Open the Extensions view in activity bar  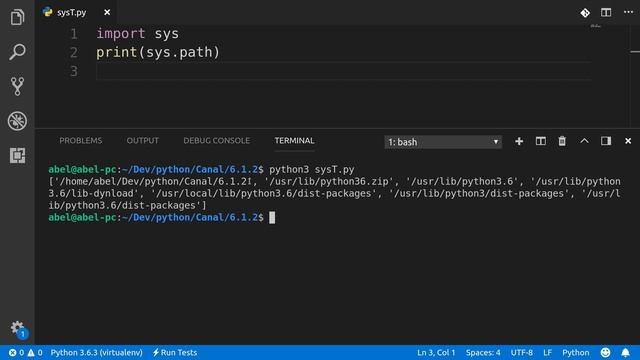(x=17, y=156)
